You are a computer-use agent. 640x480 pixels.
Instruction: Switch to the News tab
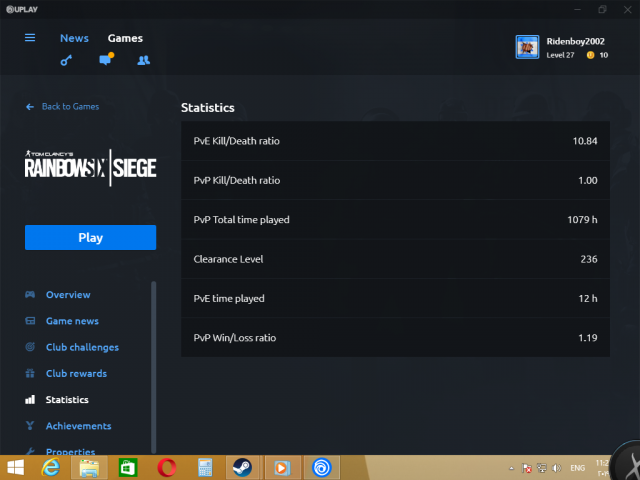point(74,38)
